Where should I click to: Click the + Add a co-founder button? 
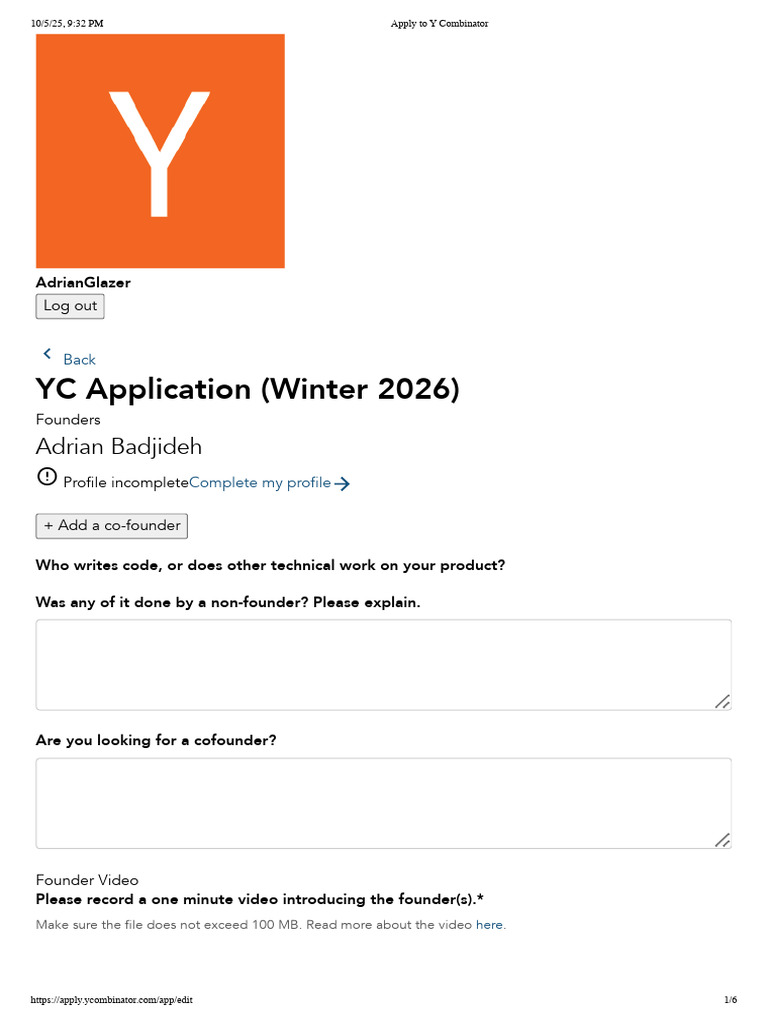112,526
